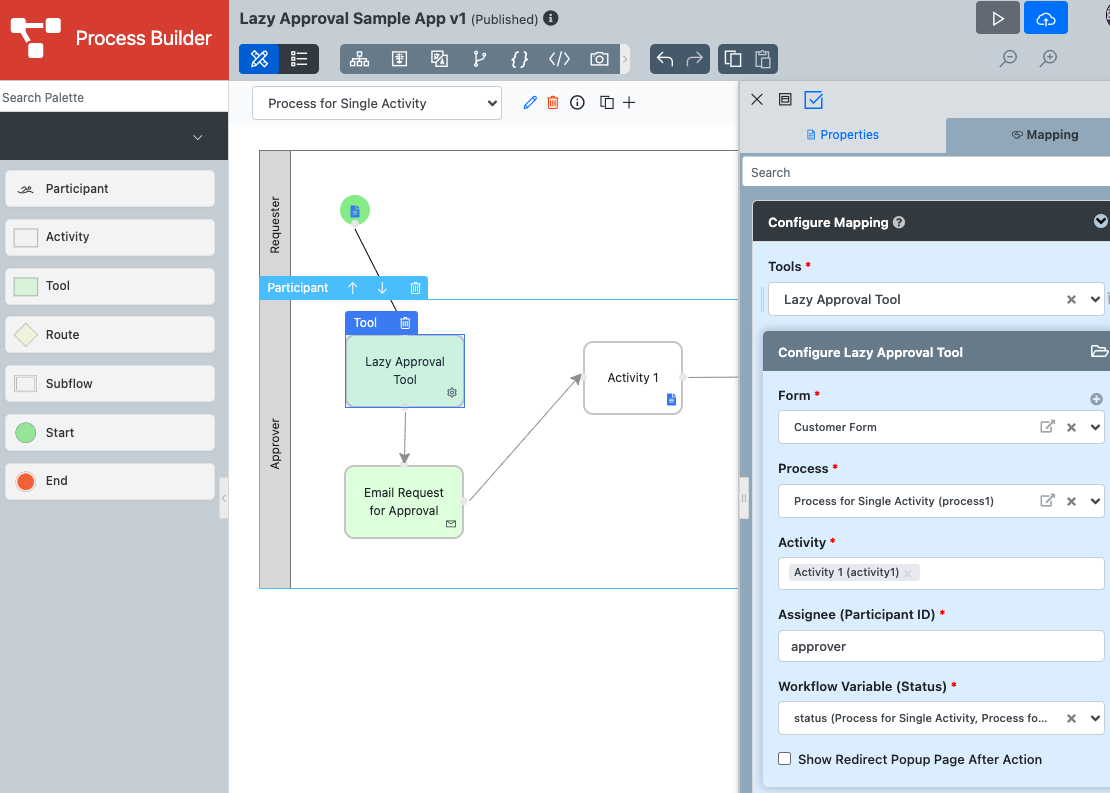Click the blue checkmark apply icon
The image size is (1110, 793).
[x=813, y=99]
